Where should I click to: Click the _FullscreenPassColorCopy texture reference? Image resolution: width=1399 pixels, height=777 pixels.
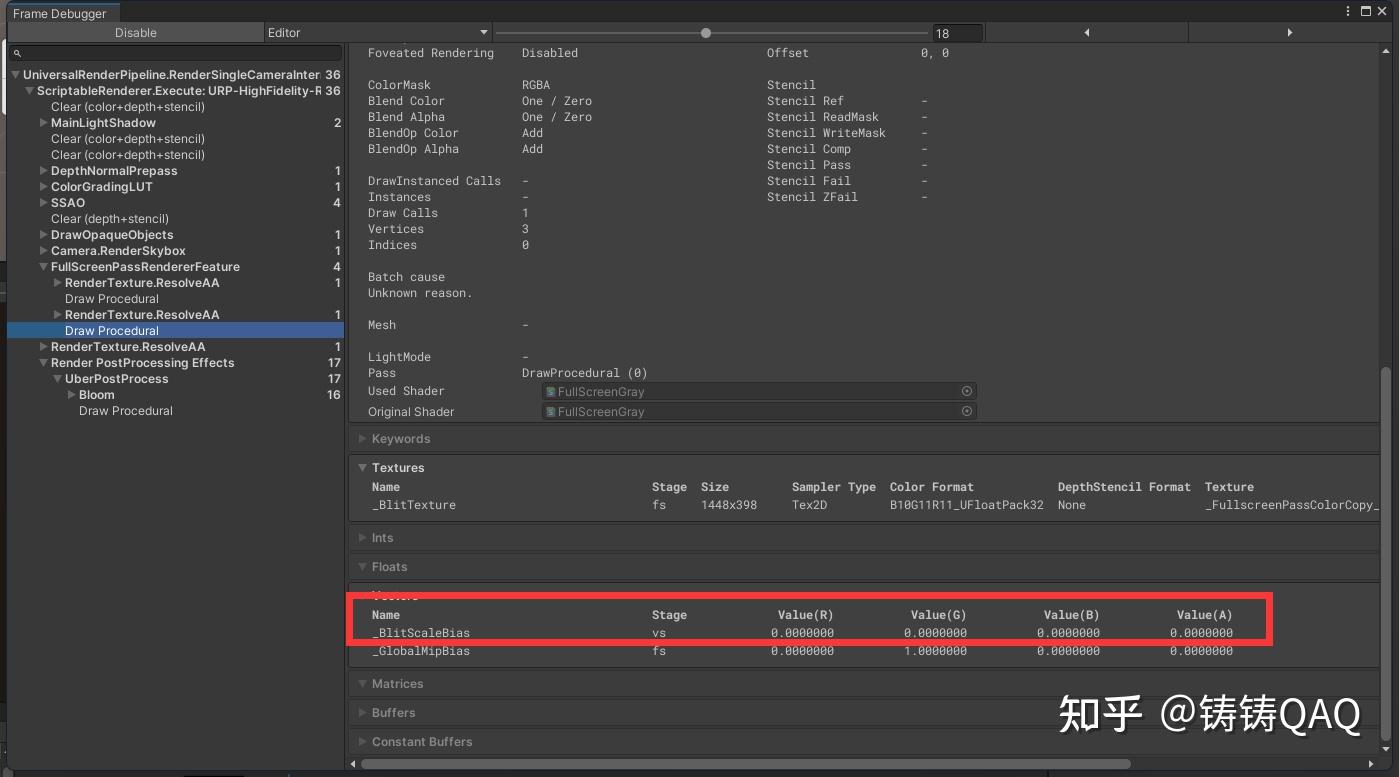click(1290, 505)
